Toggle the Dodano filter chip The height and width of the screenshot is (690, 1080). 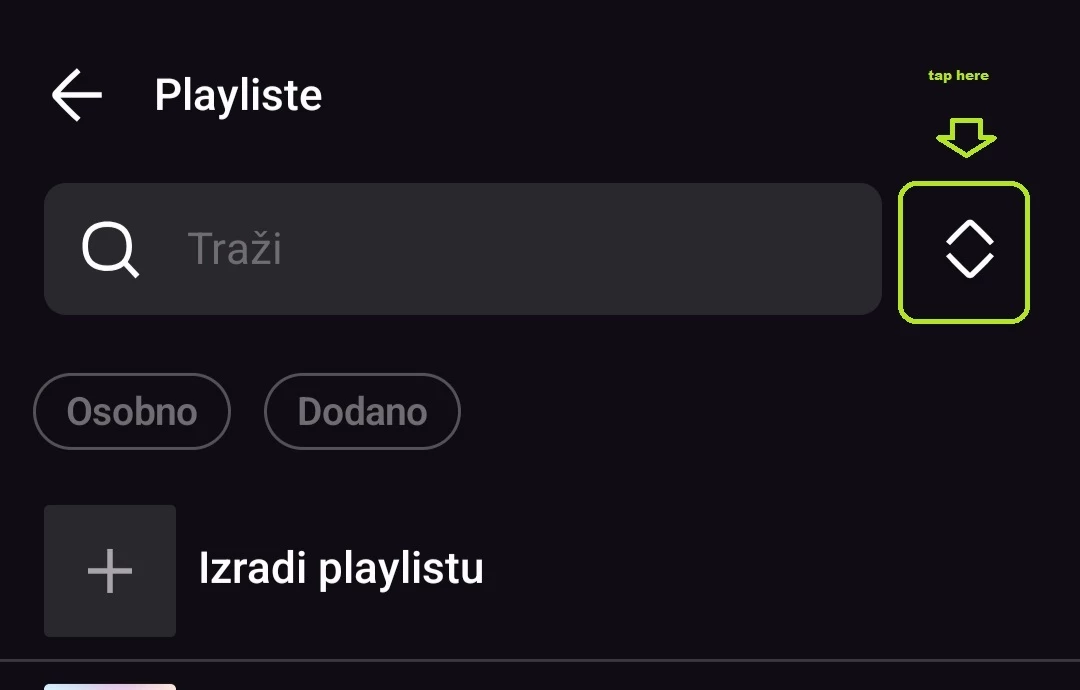pyautogui.click(x=362, y=411)
